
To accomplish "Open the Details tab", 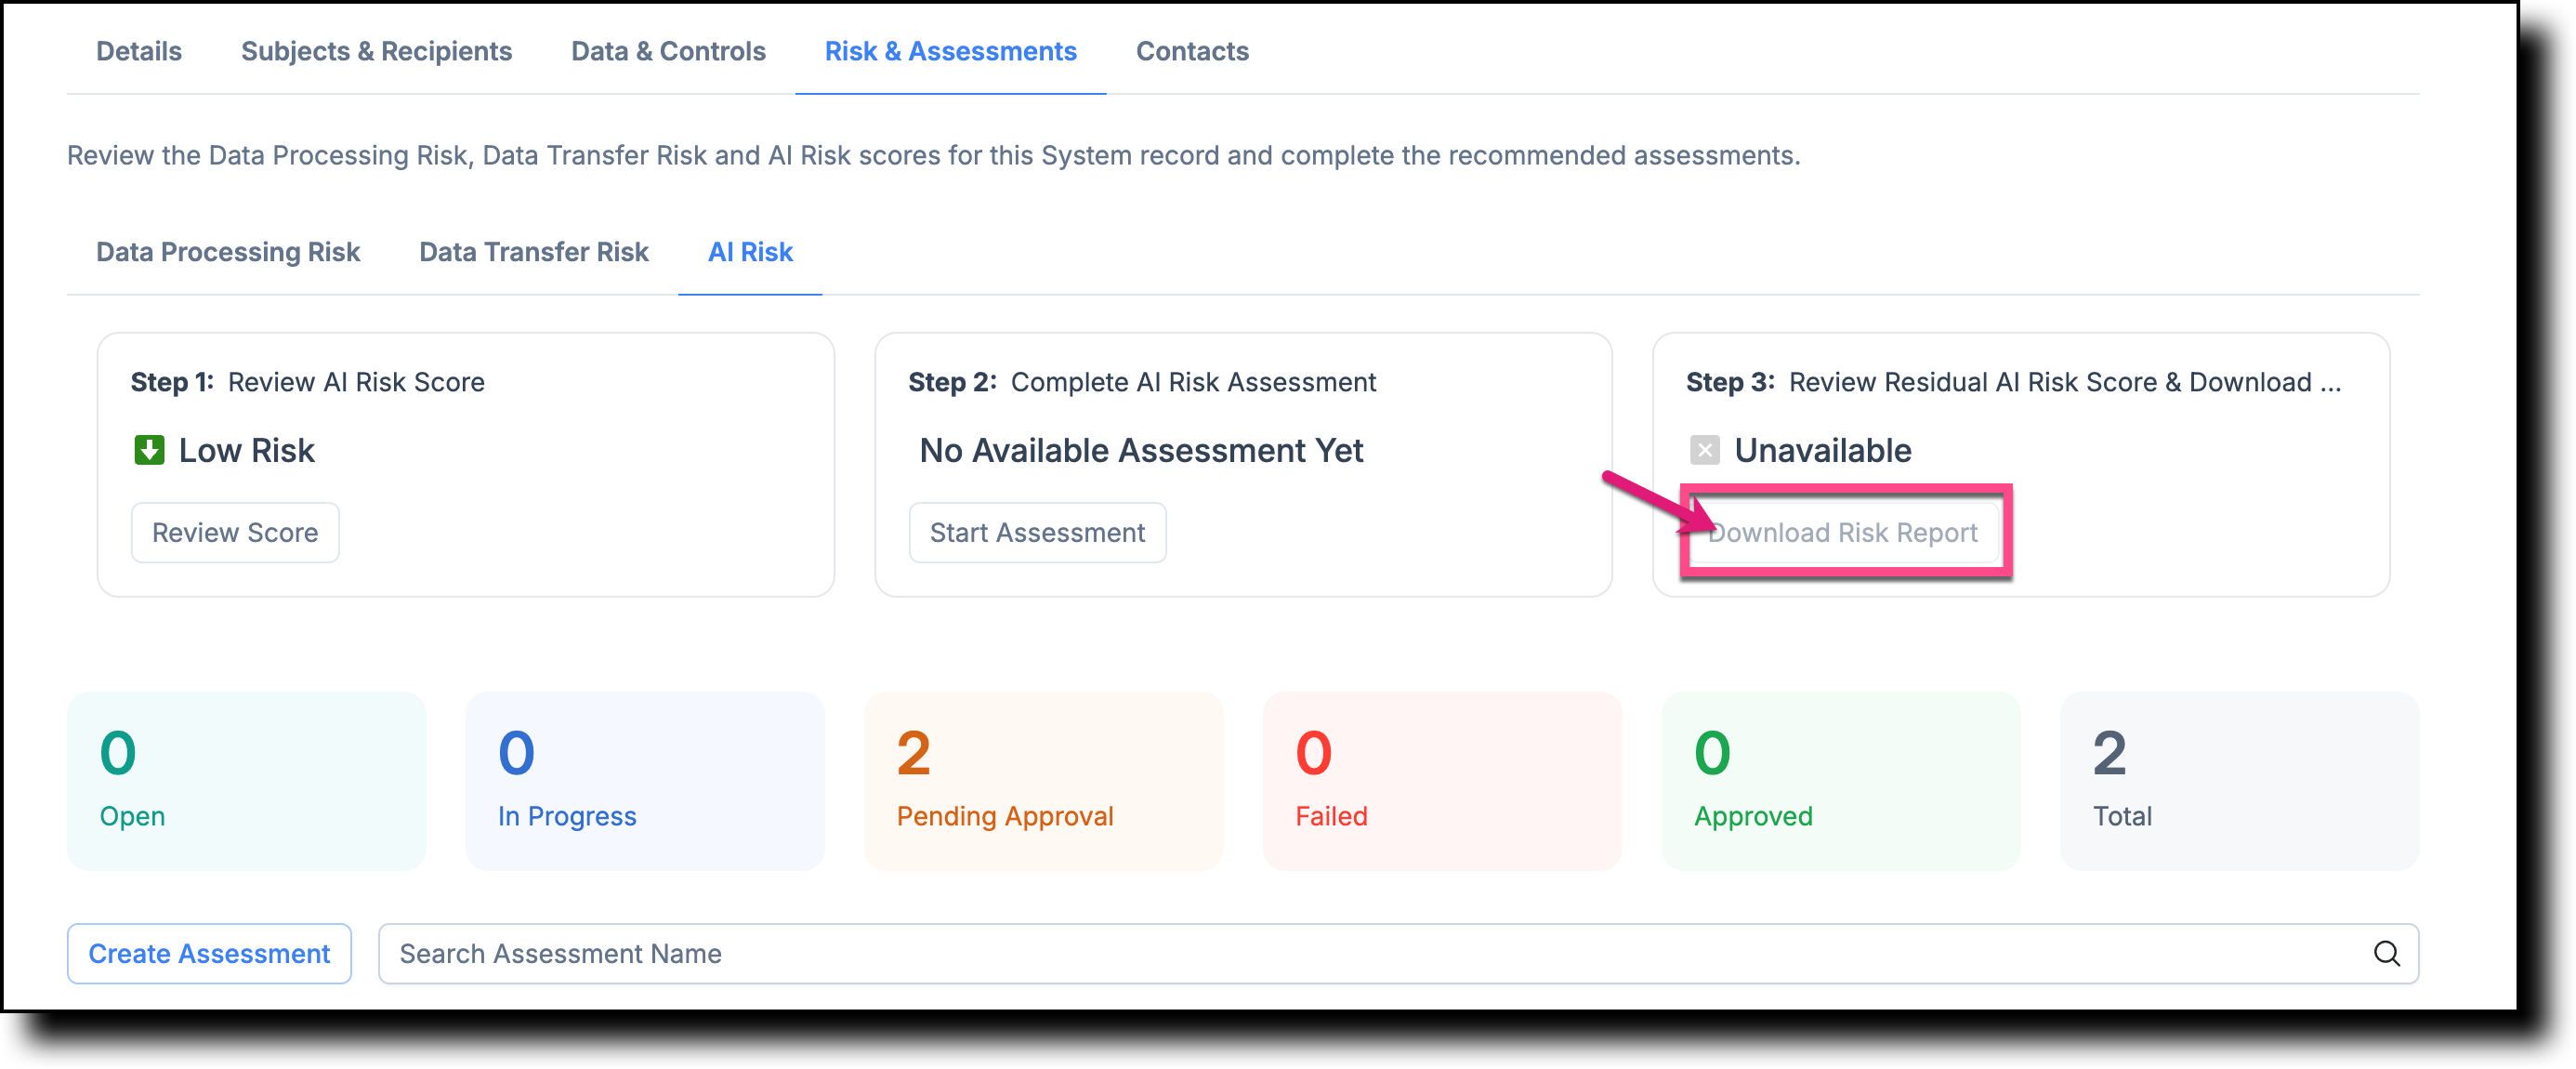I will pos(139,51).
